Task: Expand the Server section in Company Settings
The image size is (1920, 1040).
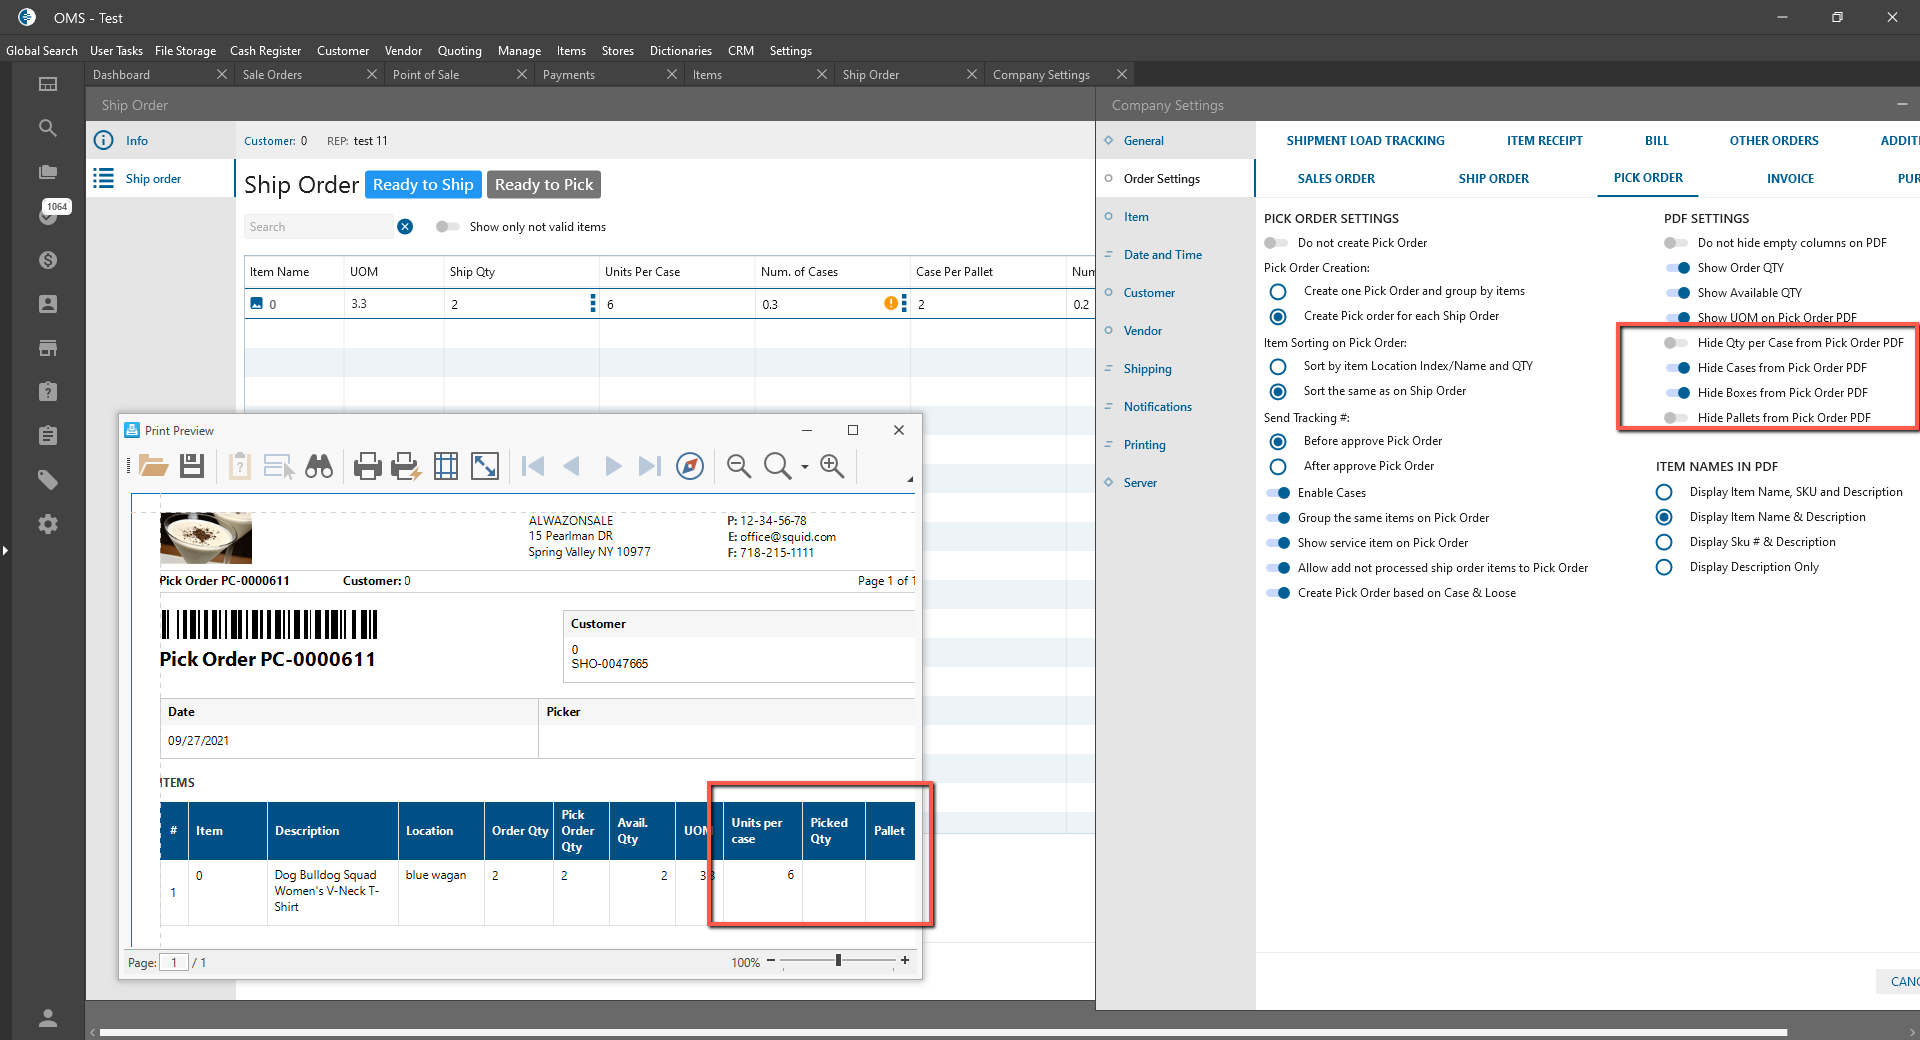Action: (1139, 483)
